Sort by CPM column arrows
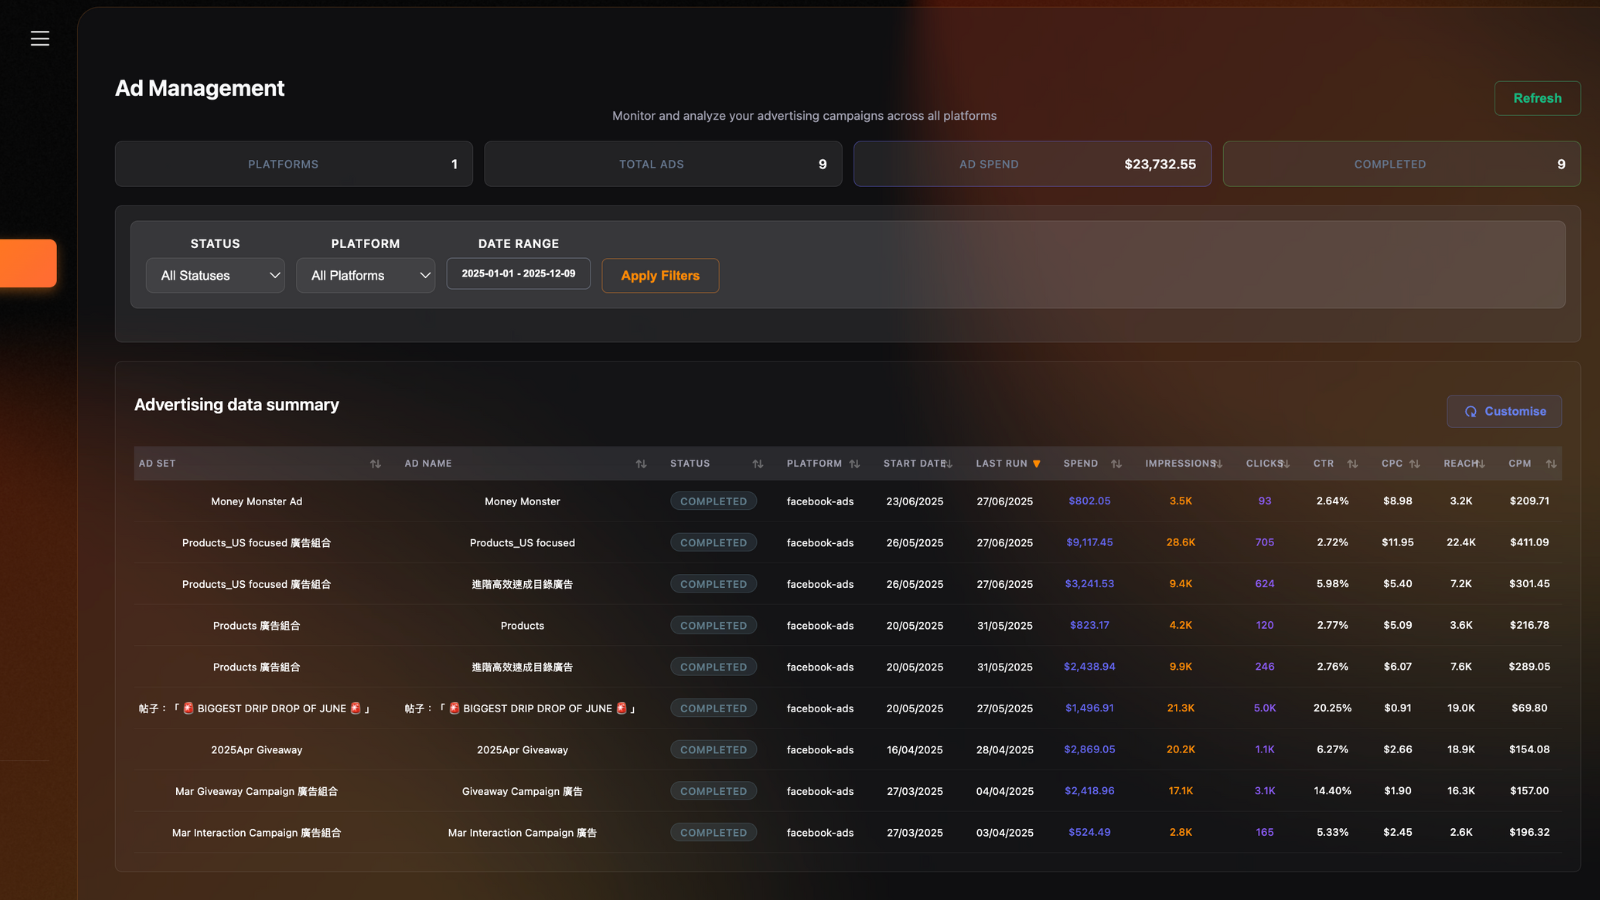Screen dimensions: 1600x900 (1550, 464)
